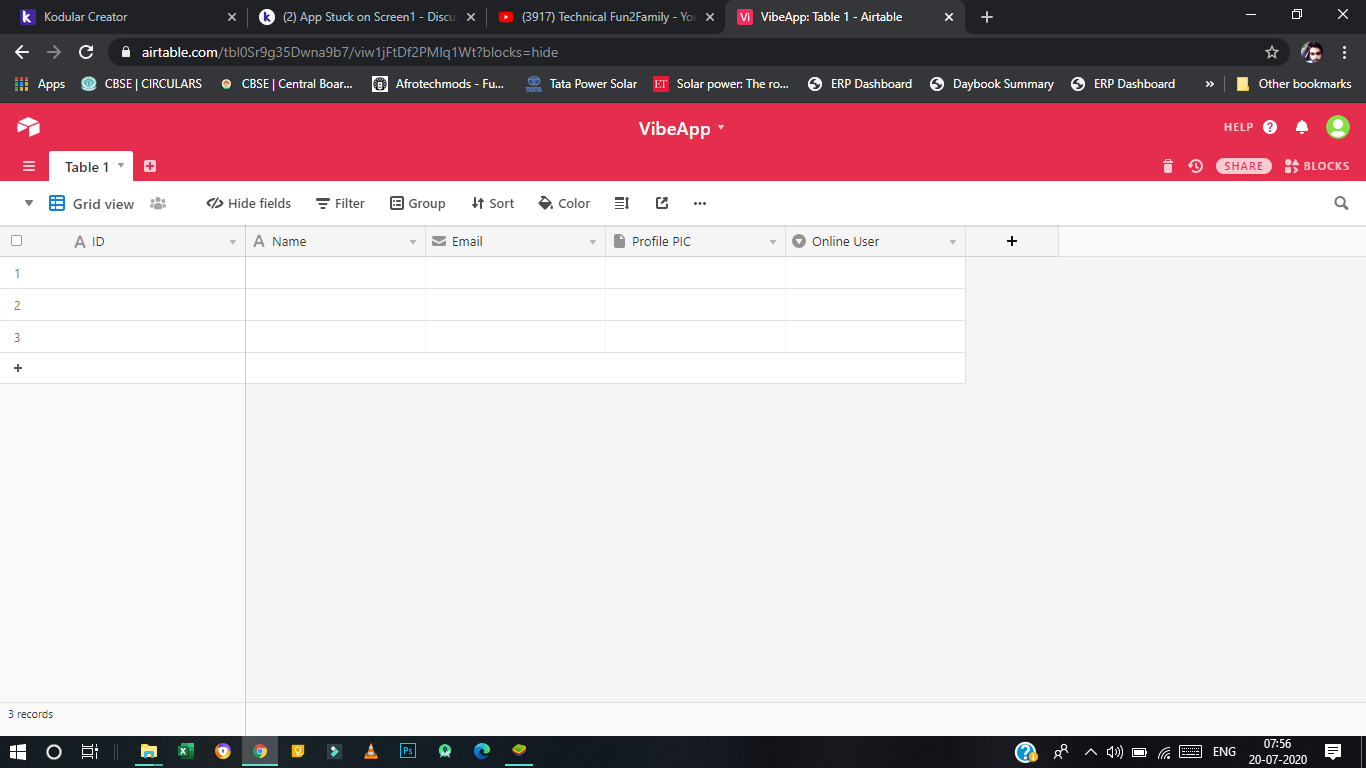Screen dimensions: 1366x768
Task: Open the Sort menu
Action: tap(493, 203)
